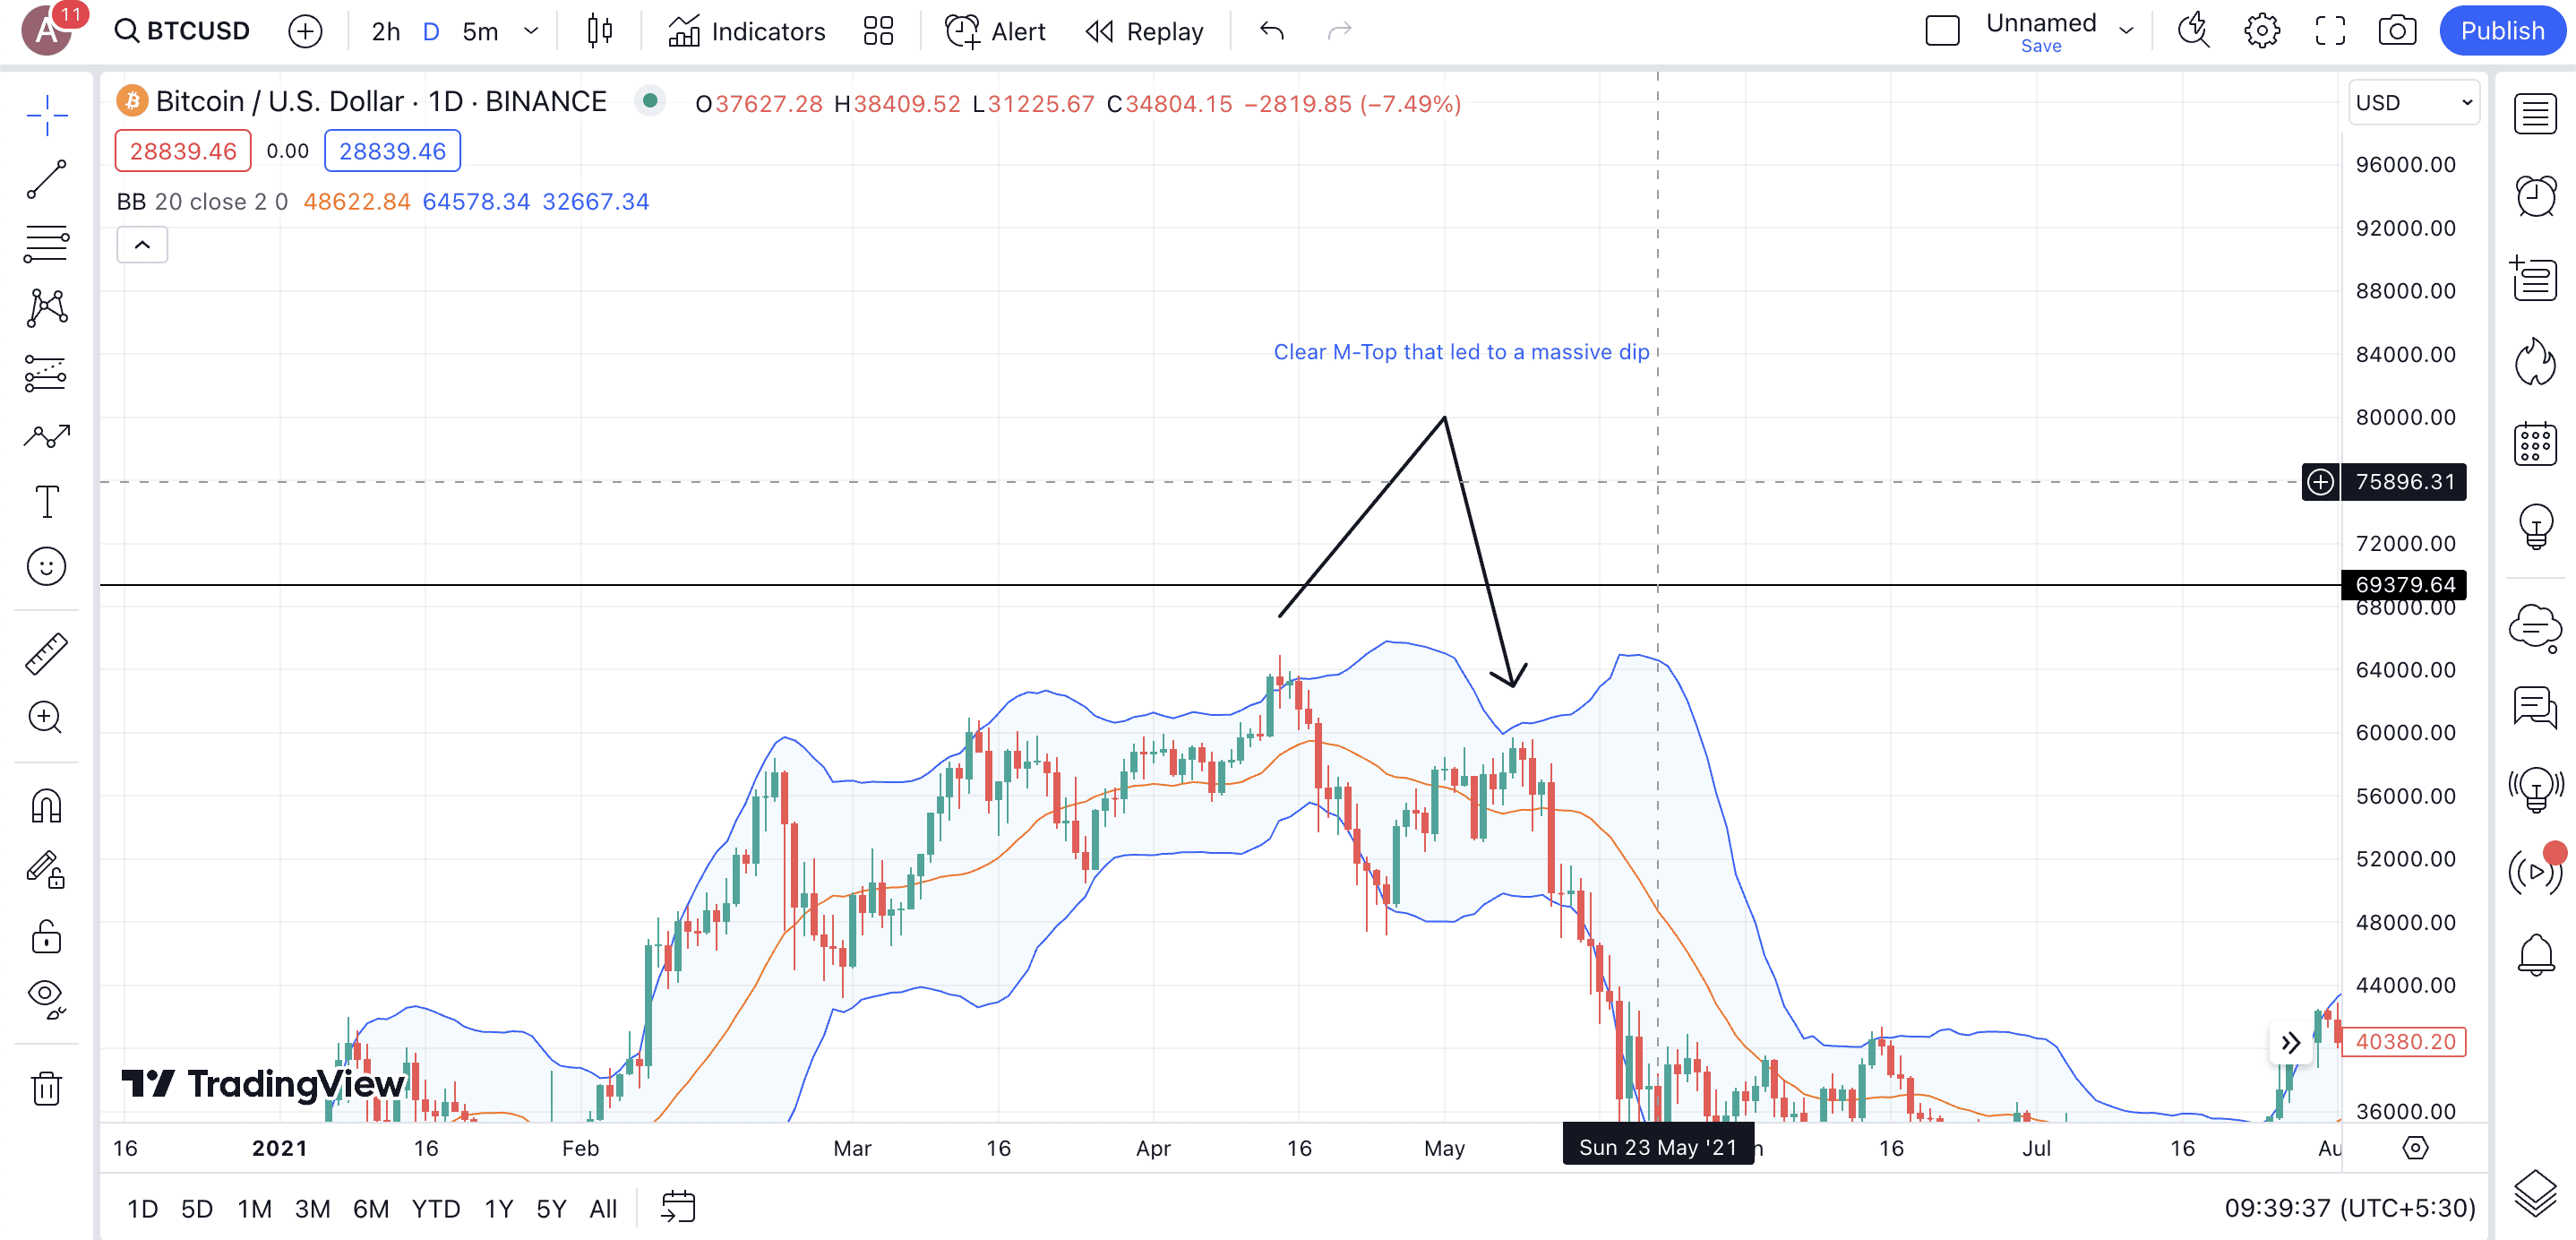Screen dimensions: 2576x1240
Task: Select the trend line drawing tool
Action: (x=46, y=179)
